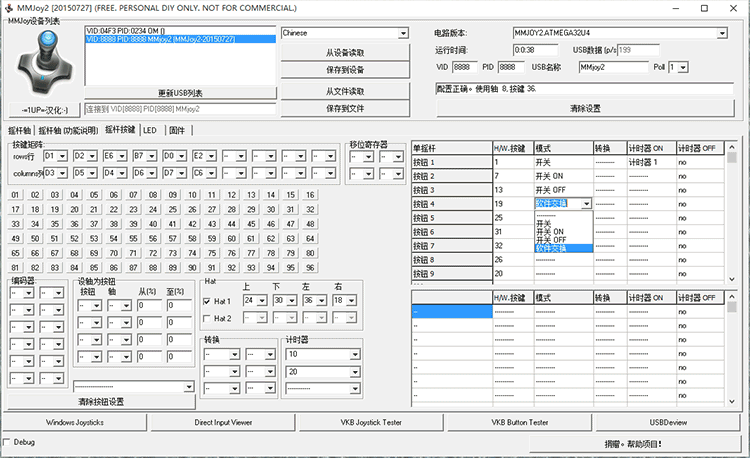The image size is (750, 458).
Task: Enable the Hat 2 checkbox
Action: (x=207, y=318)
